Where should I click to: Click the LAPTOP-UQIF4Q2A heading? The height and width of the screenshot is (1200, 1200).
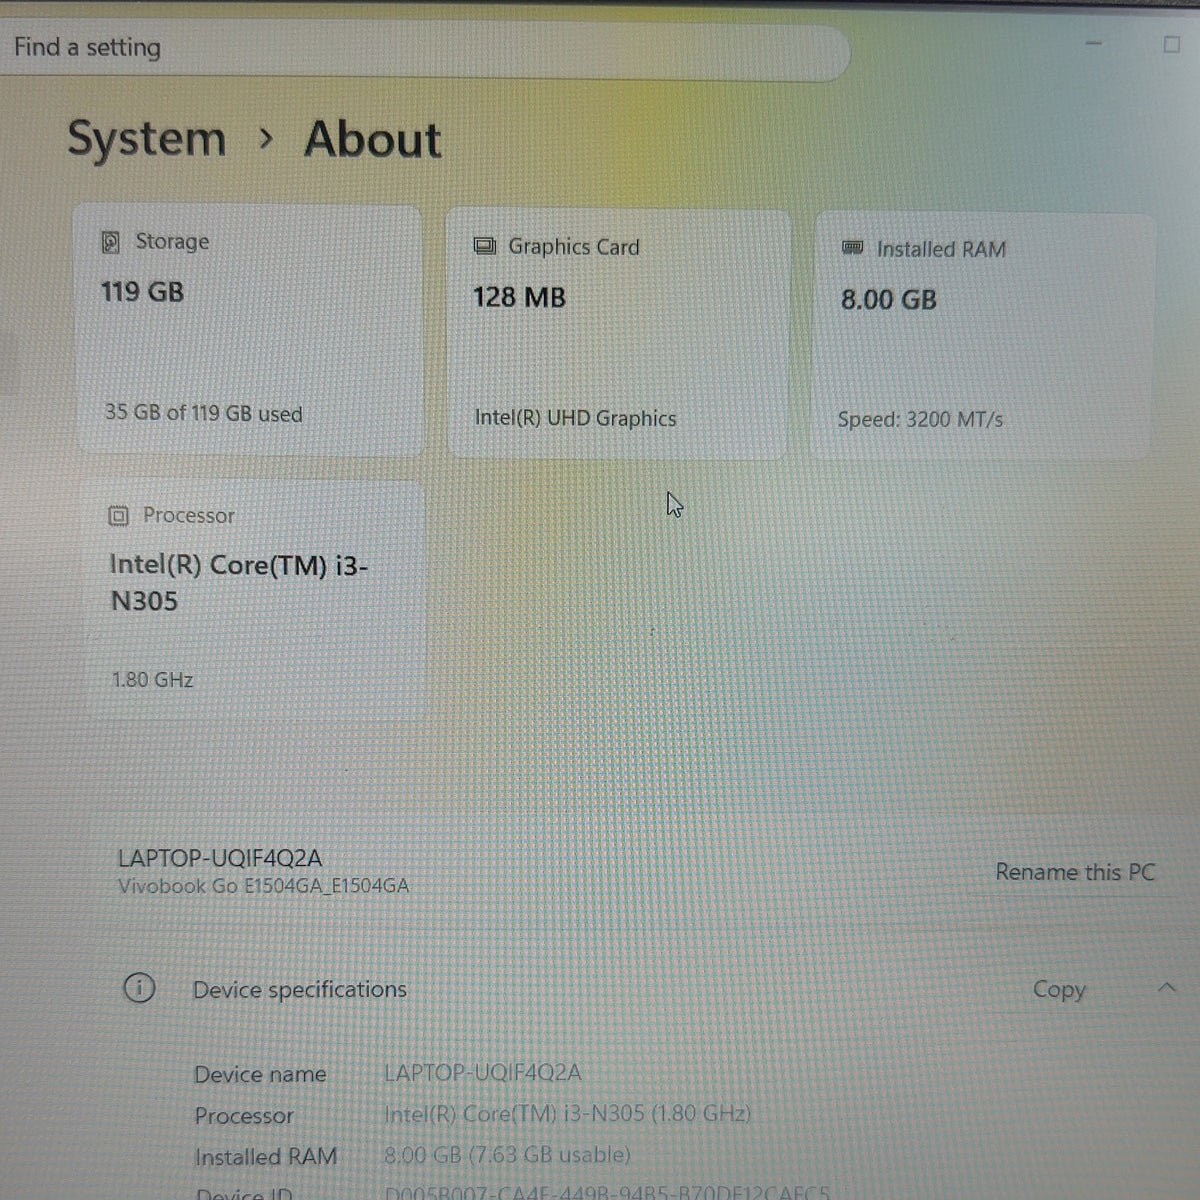(x=220, y=858)
